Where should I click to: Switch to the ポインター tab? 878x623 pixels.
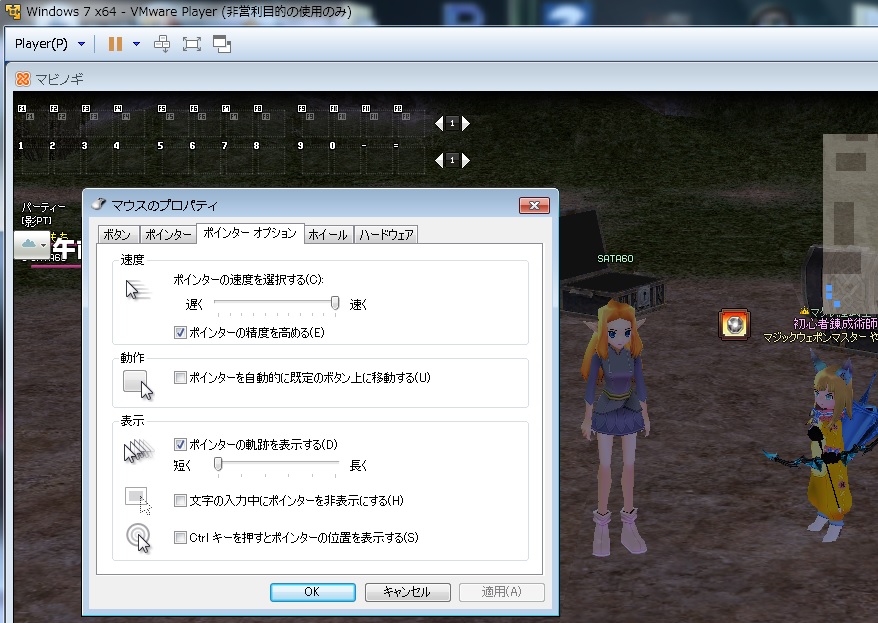pyautogui.click(x=167, y=235)
